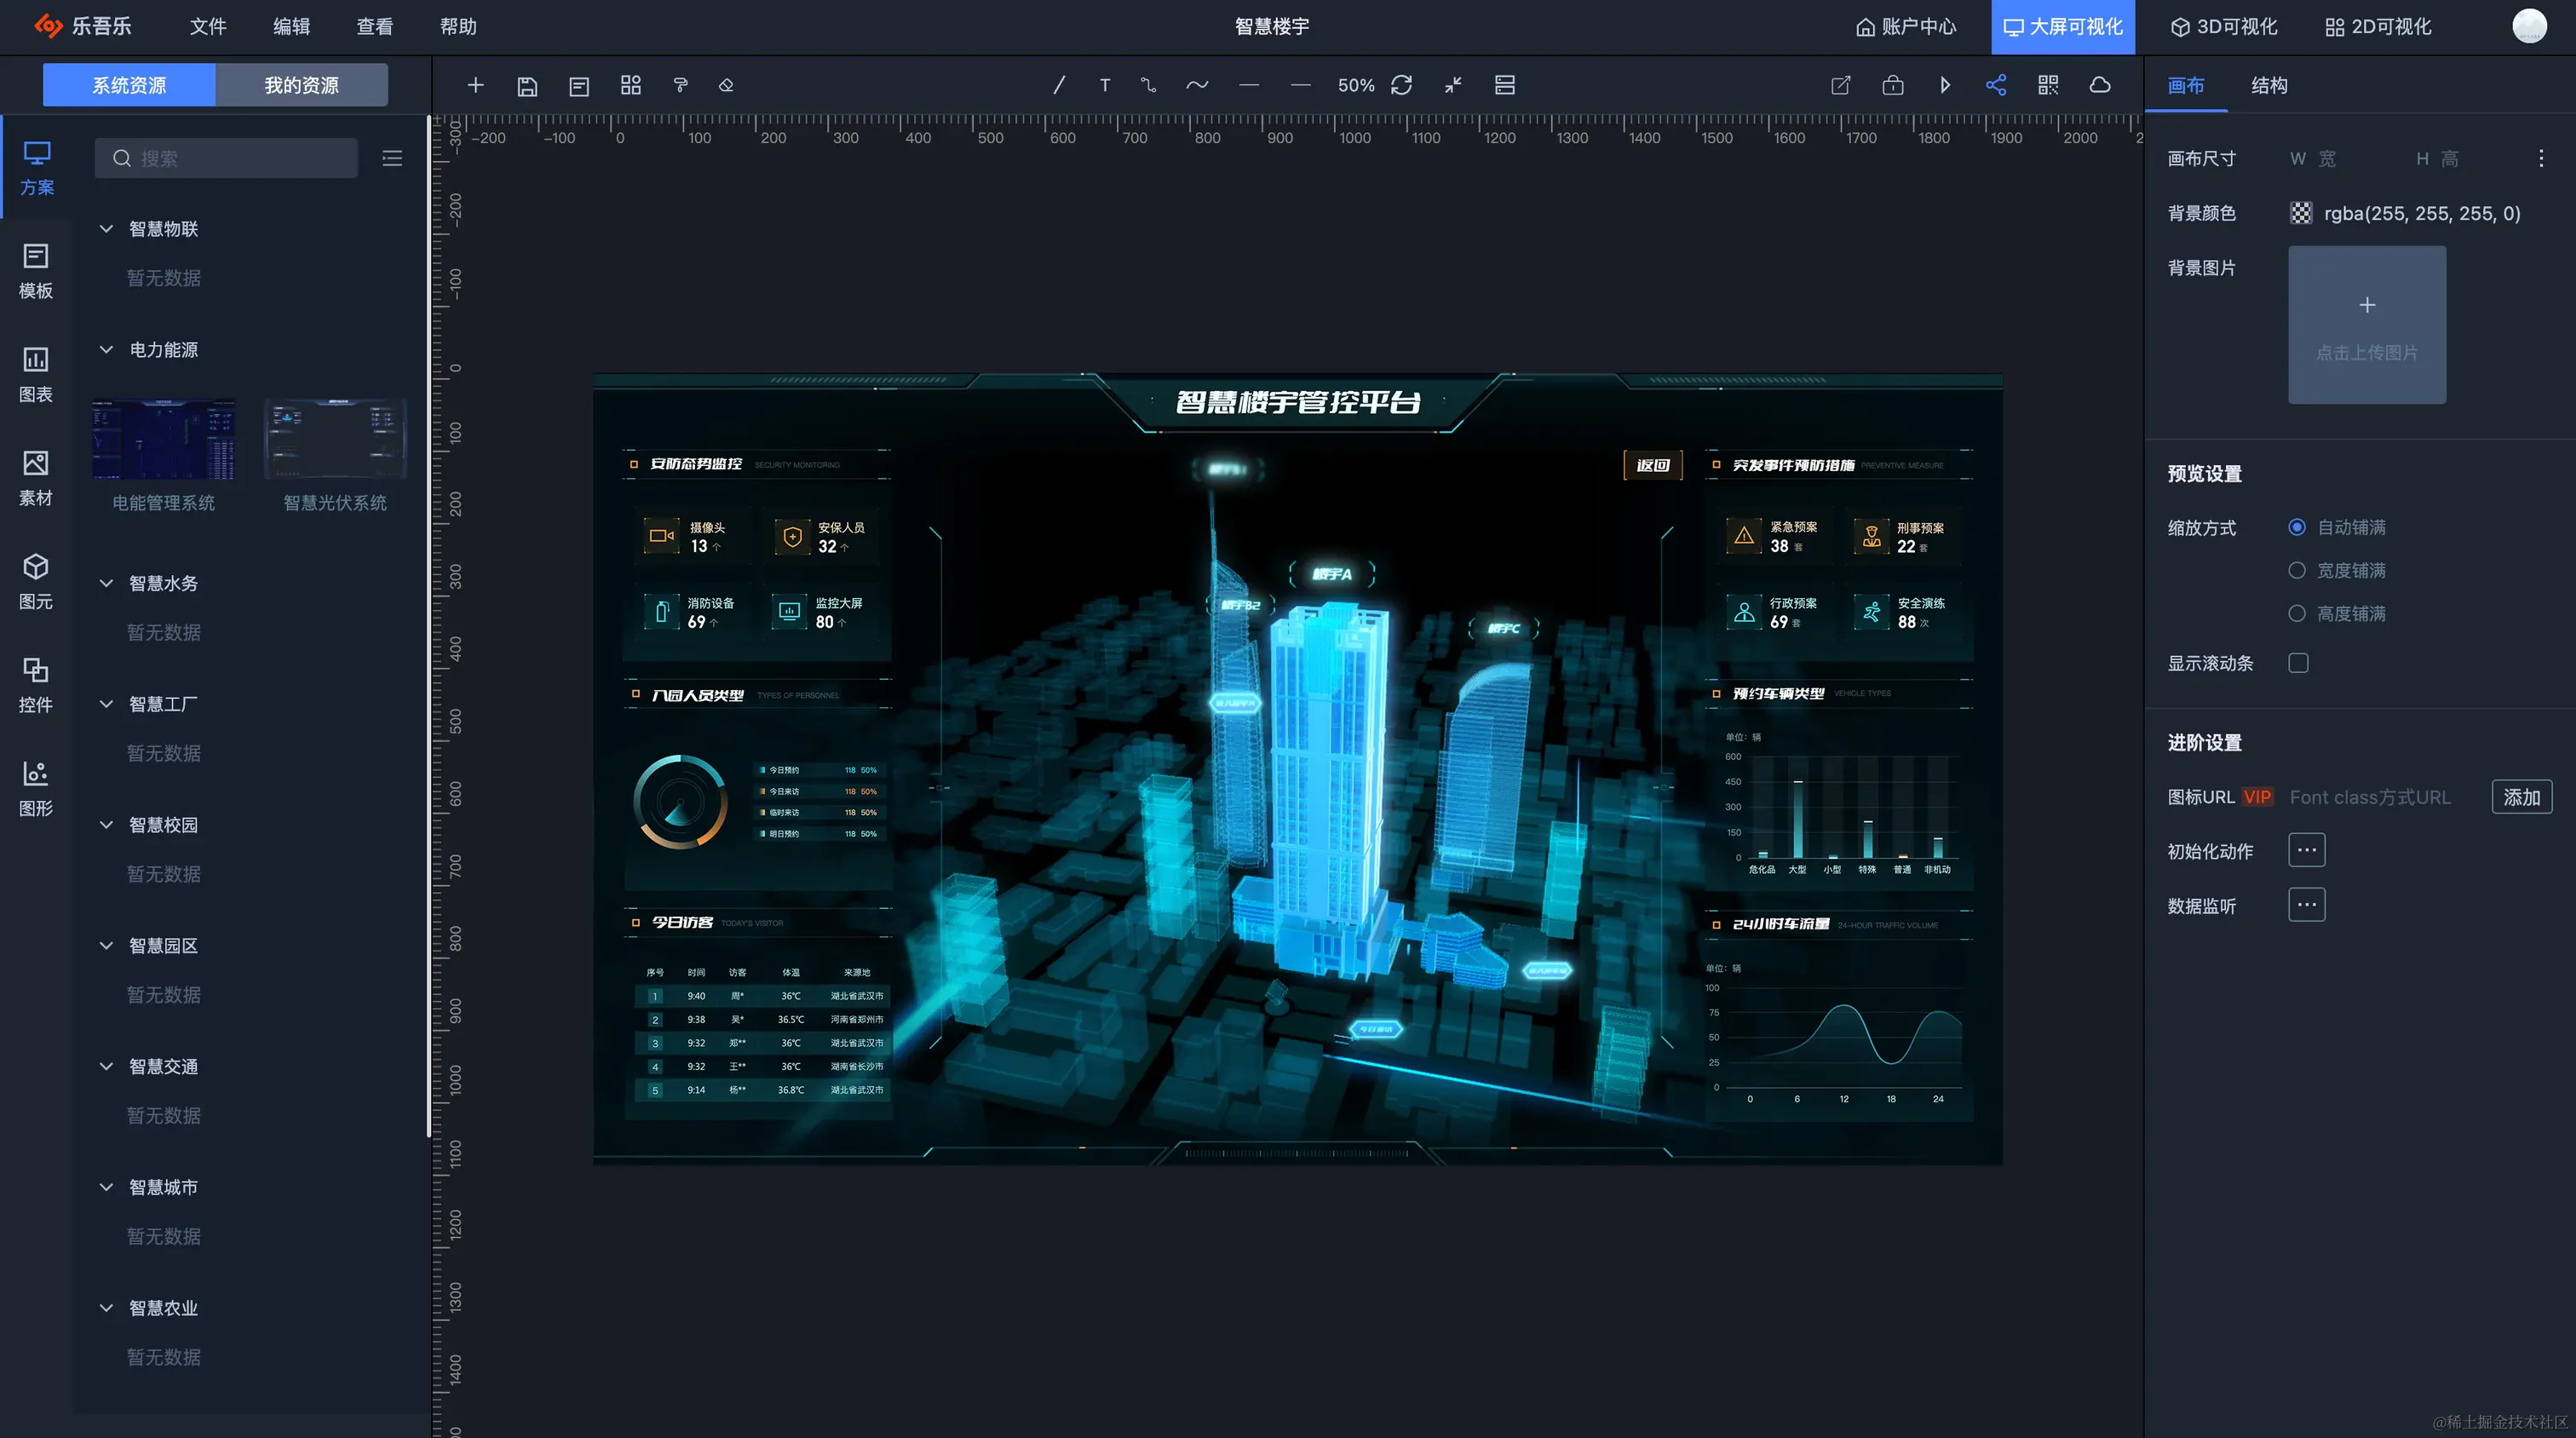Open the 文件 menu
Screen dimensions: 2576x1438
[208, 27]
